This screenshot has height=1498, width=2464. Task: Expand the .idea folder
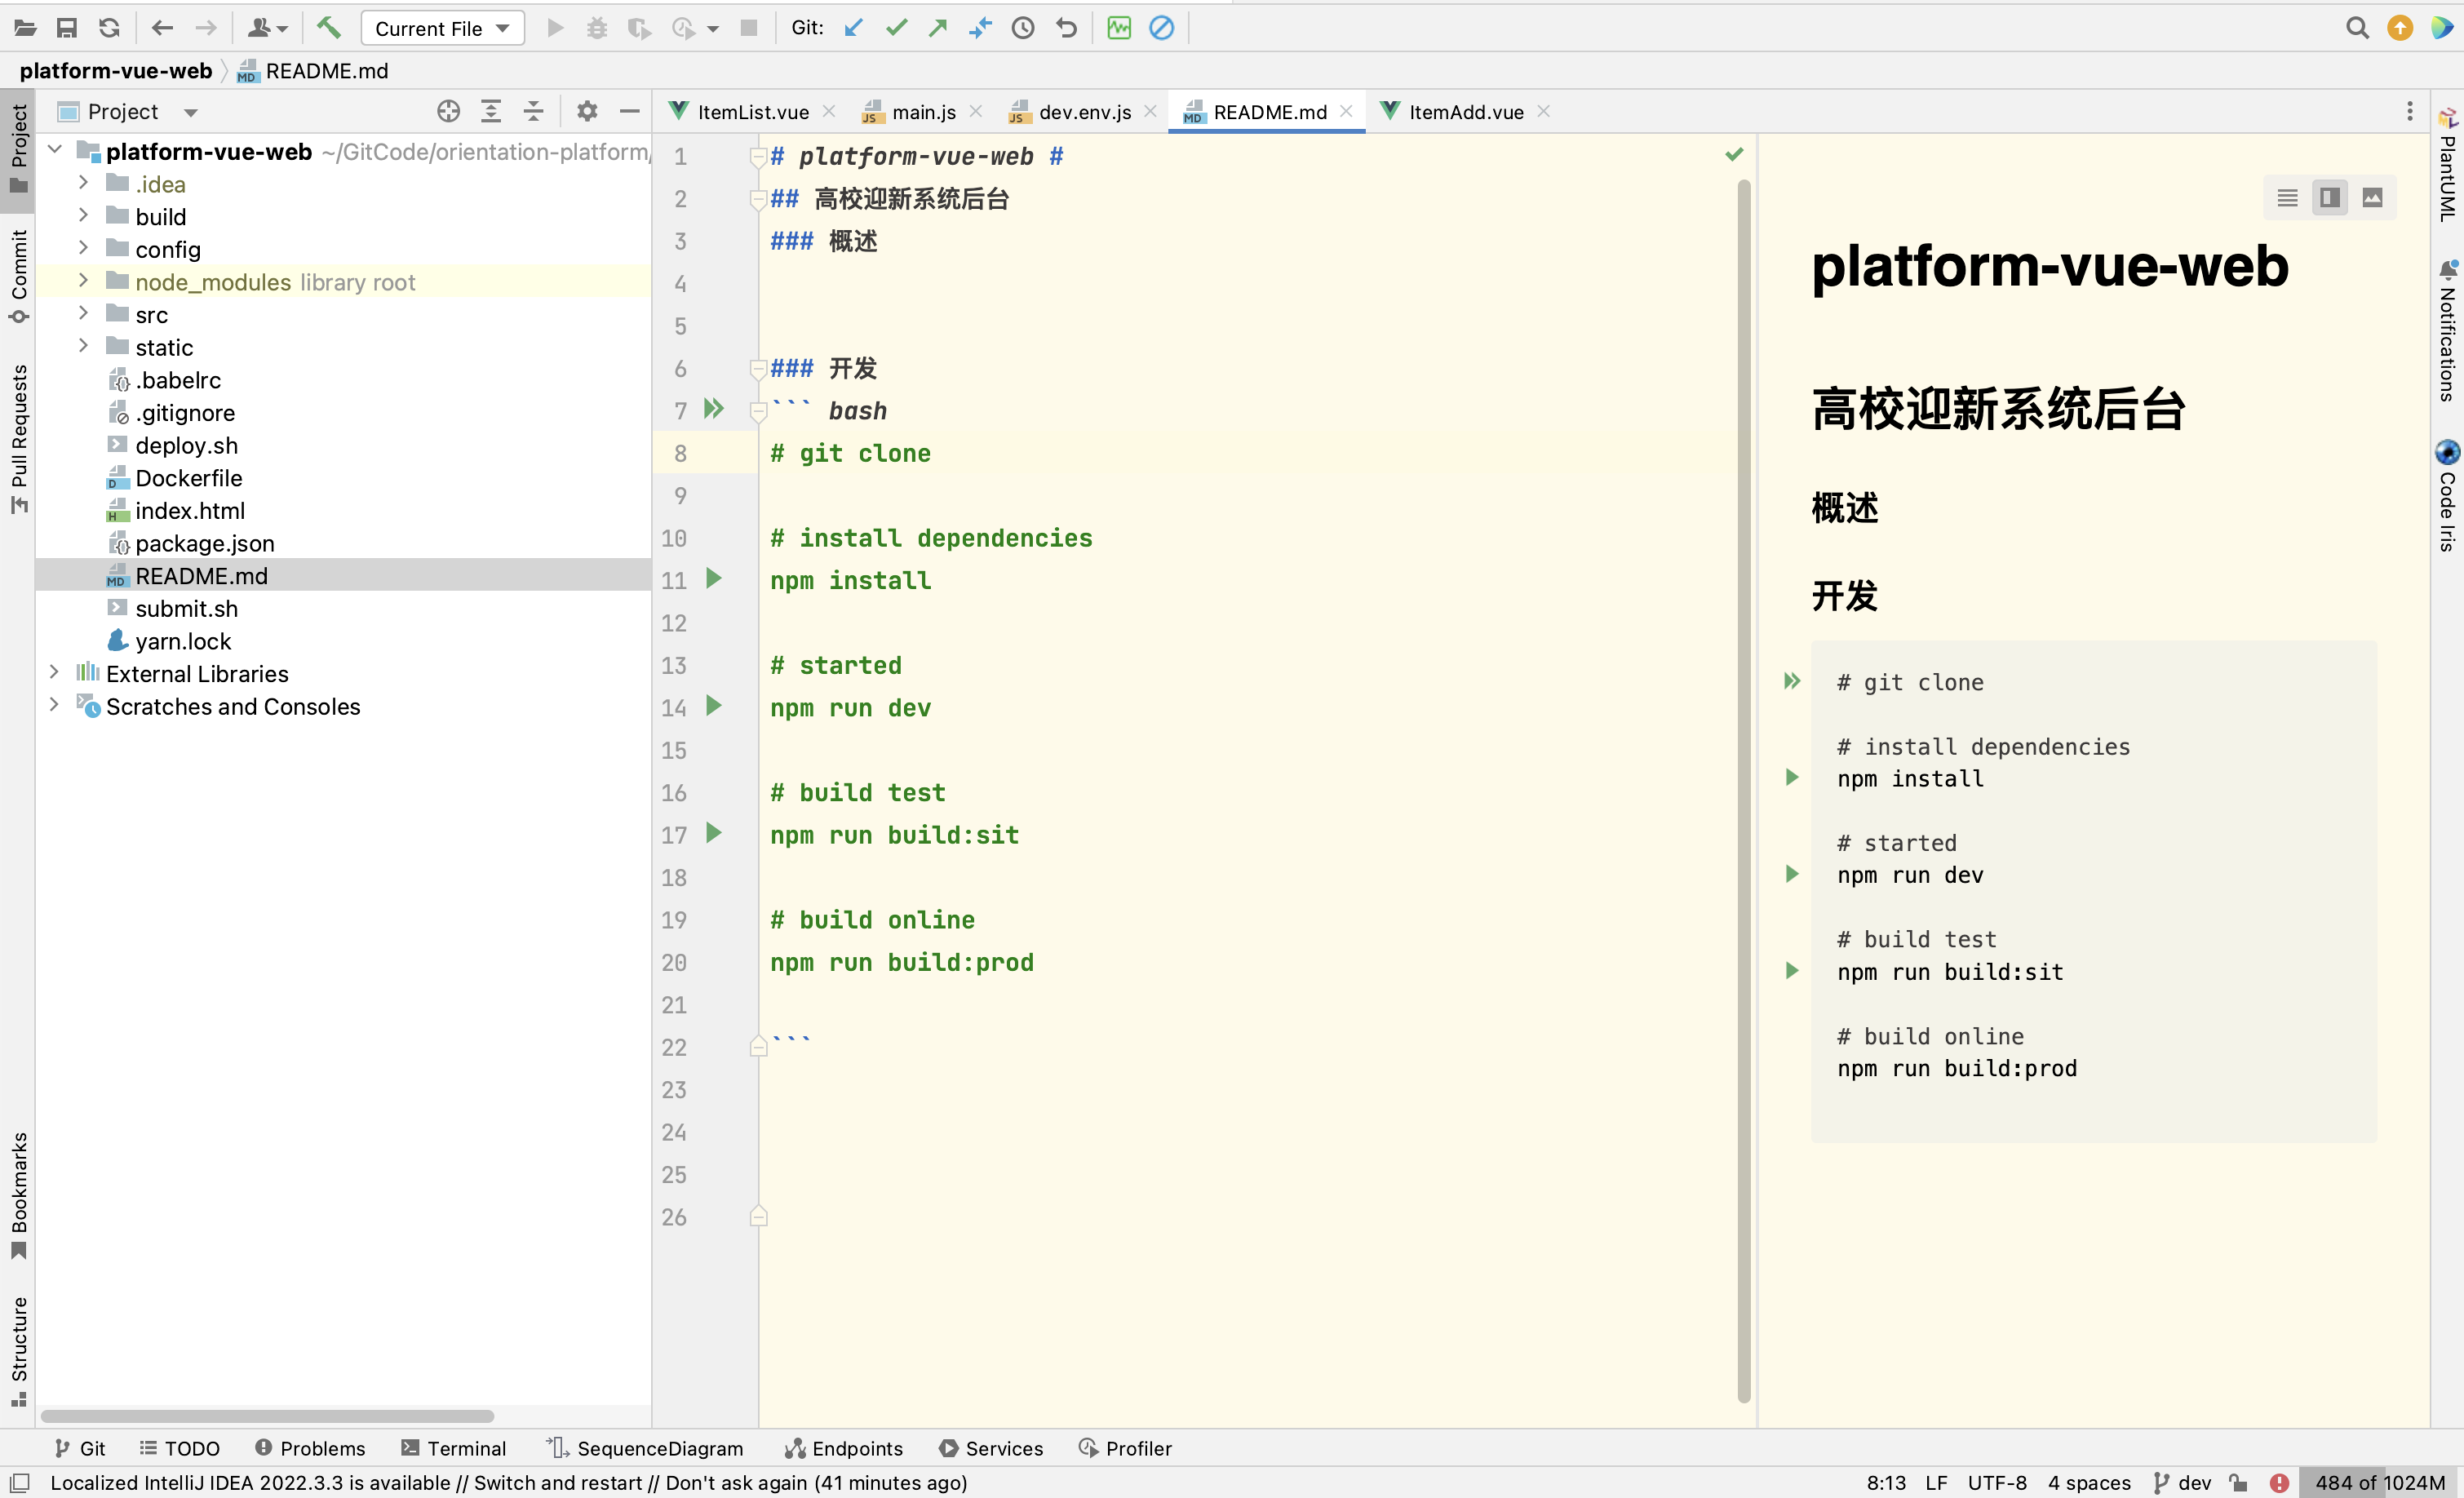84,184
